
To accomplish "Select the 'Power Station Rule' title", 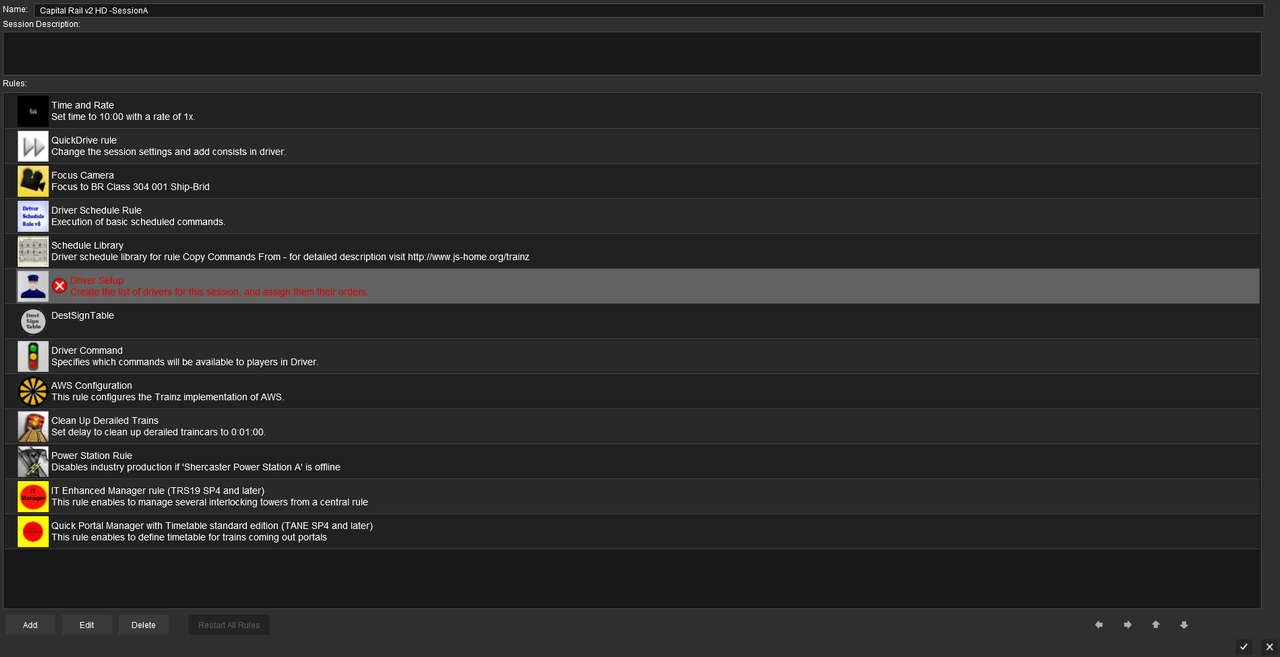I will 92,455.
